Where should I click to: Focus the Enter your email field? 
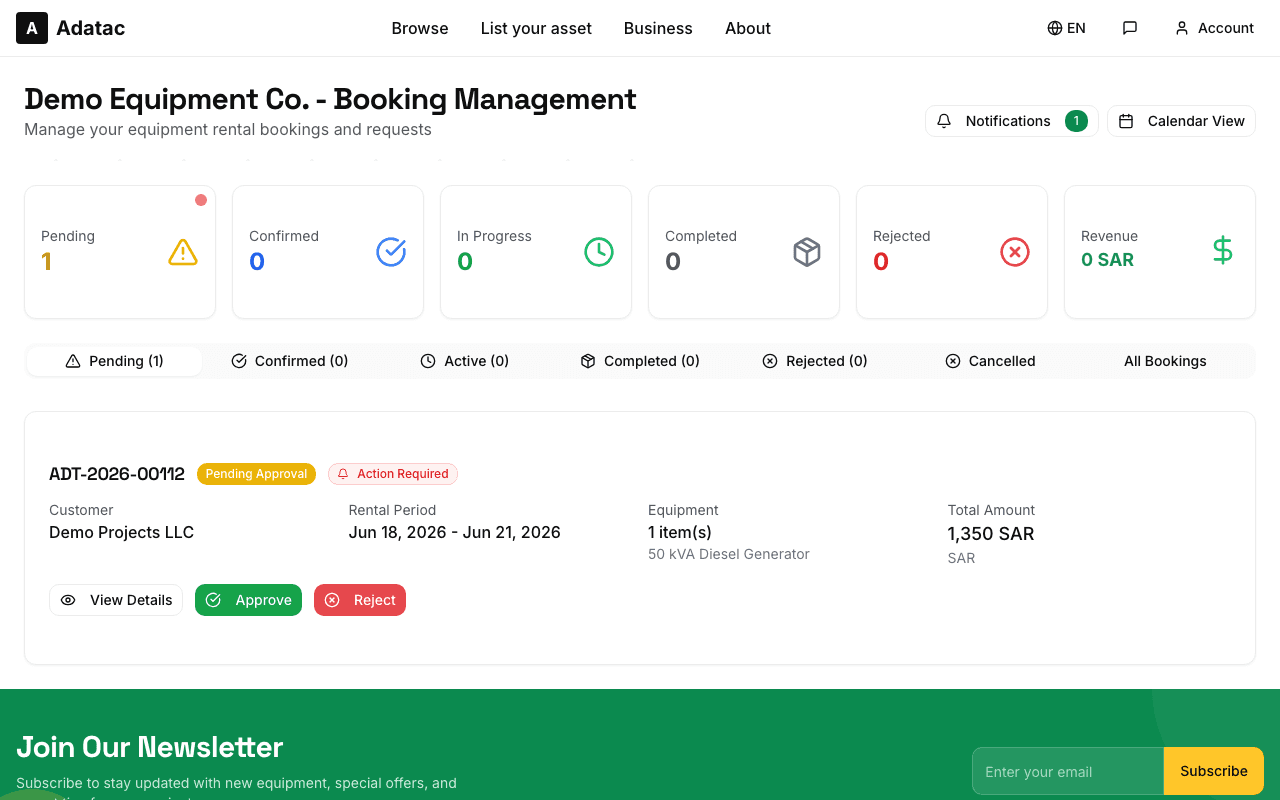[1068, 771]
